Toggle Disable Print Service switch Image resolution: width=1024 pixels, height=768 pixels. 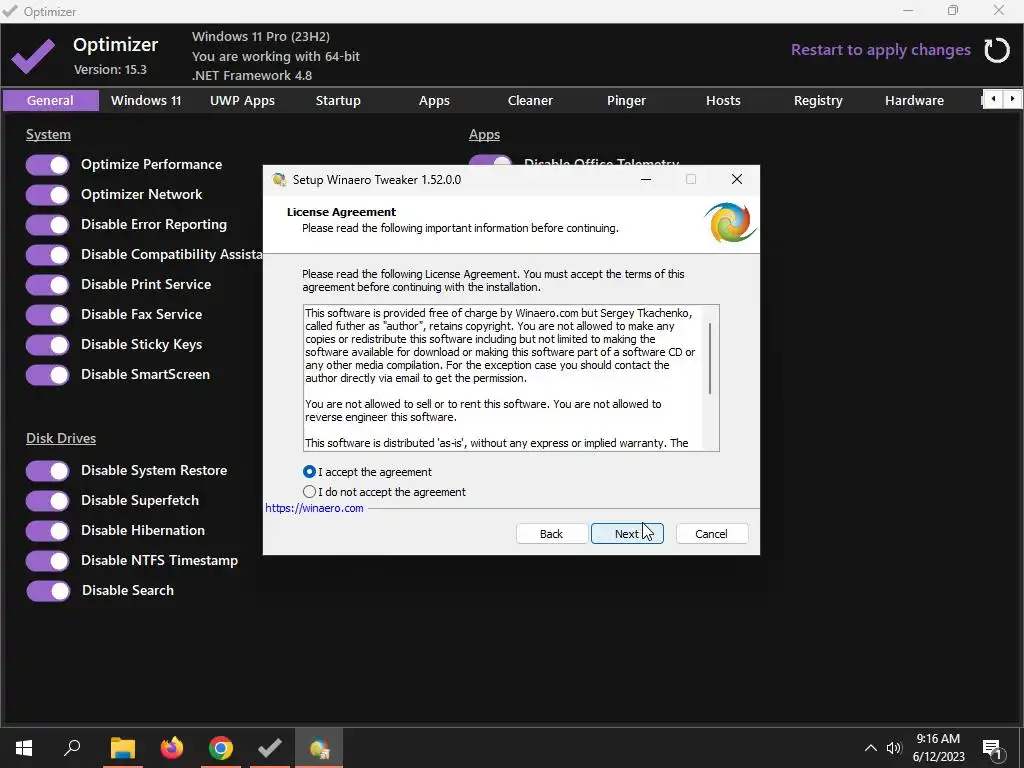point(47,285)
